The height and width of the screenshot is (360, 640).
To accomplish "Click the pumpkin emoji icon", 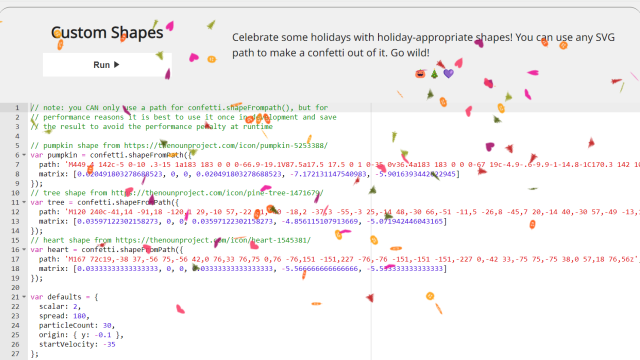I will pyautogui.click(x=420, y=74).
